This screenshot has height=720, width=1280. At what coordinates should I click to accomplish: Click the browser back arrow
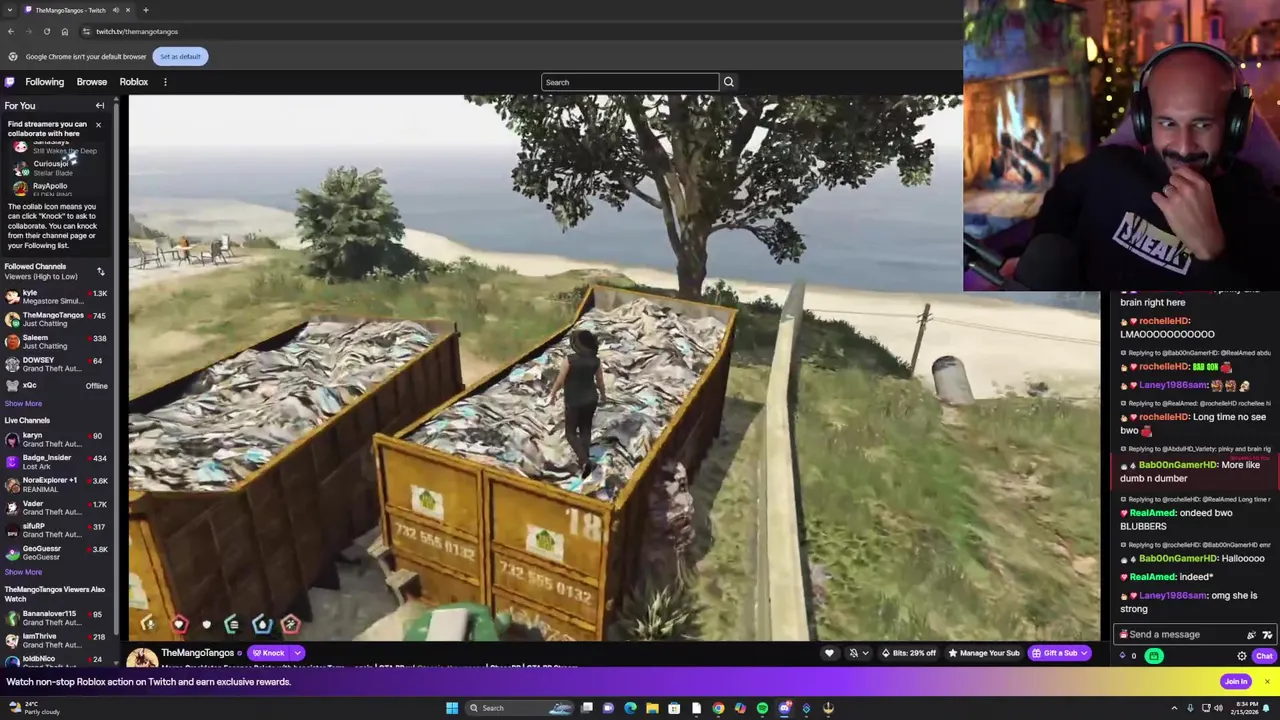[x=11, y=31]
